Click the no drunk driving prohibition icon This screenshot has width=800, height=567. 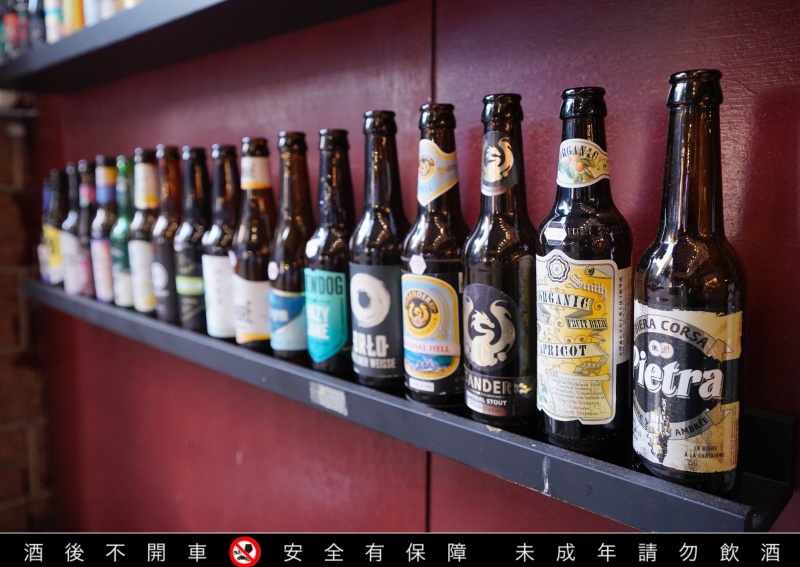(245, 552)
